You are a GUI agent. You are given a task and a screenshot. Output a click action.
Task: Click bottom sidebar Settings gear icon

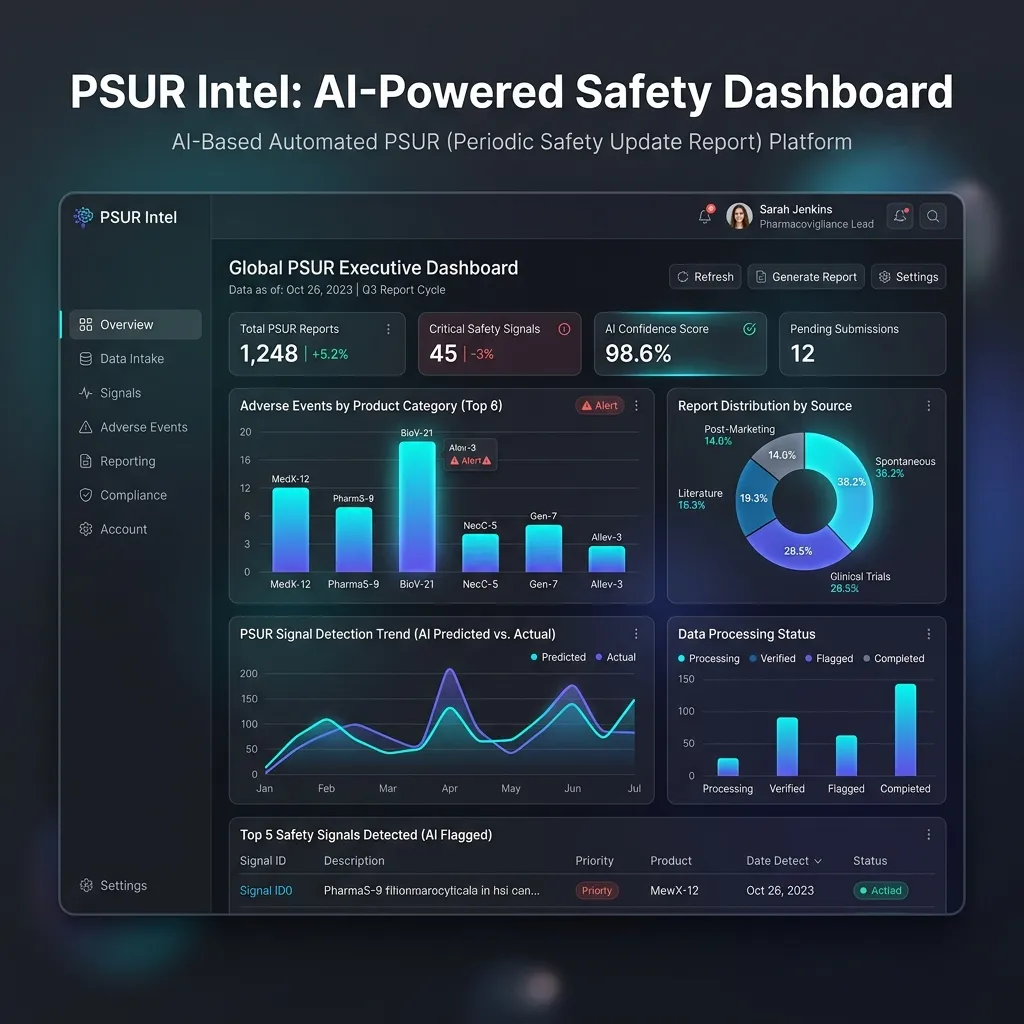coord(86,886)
